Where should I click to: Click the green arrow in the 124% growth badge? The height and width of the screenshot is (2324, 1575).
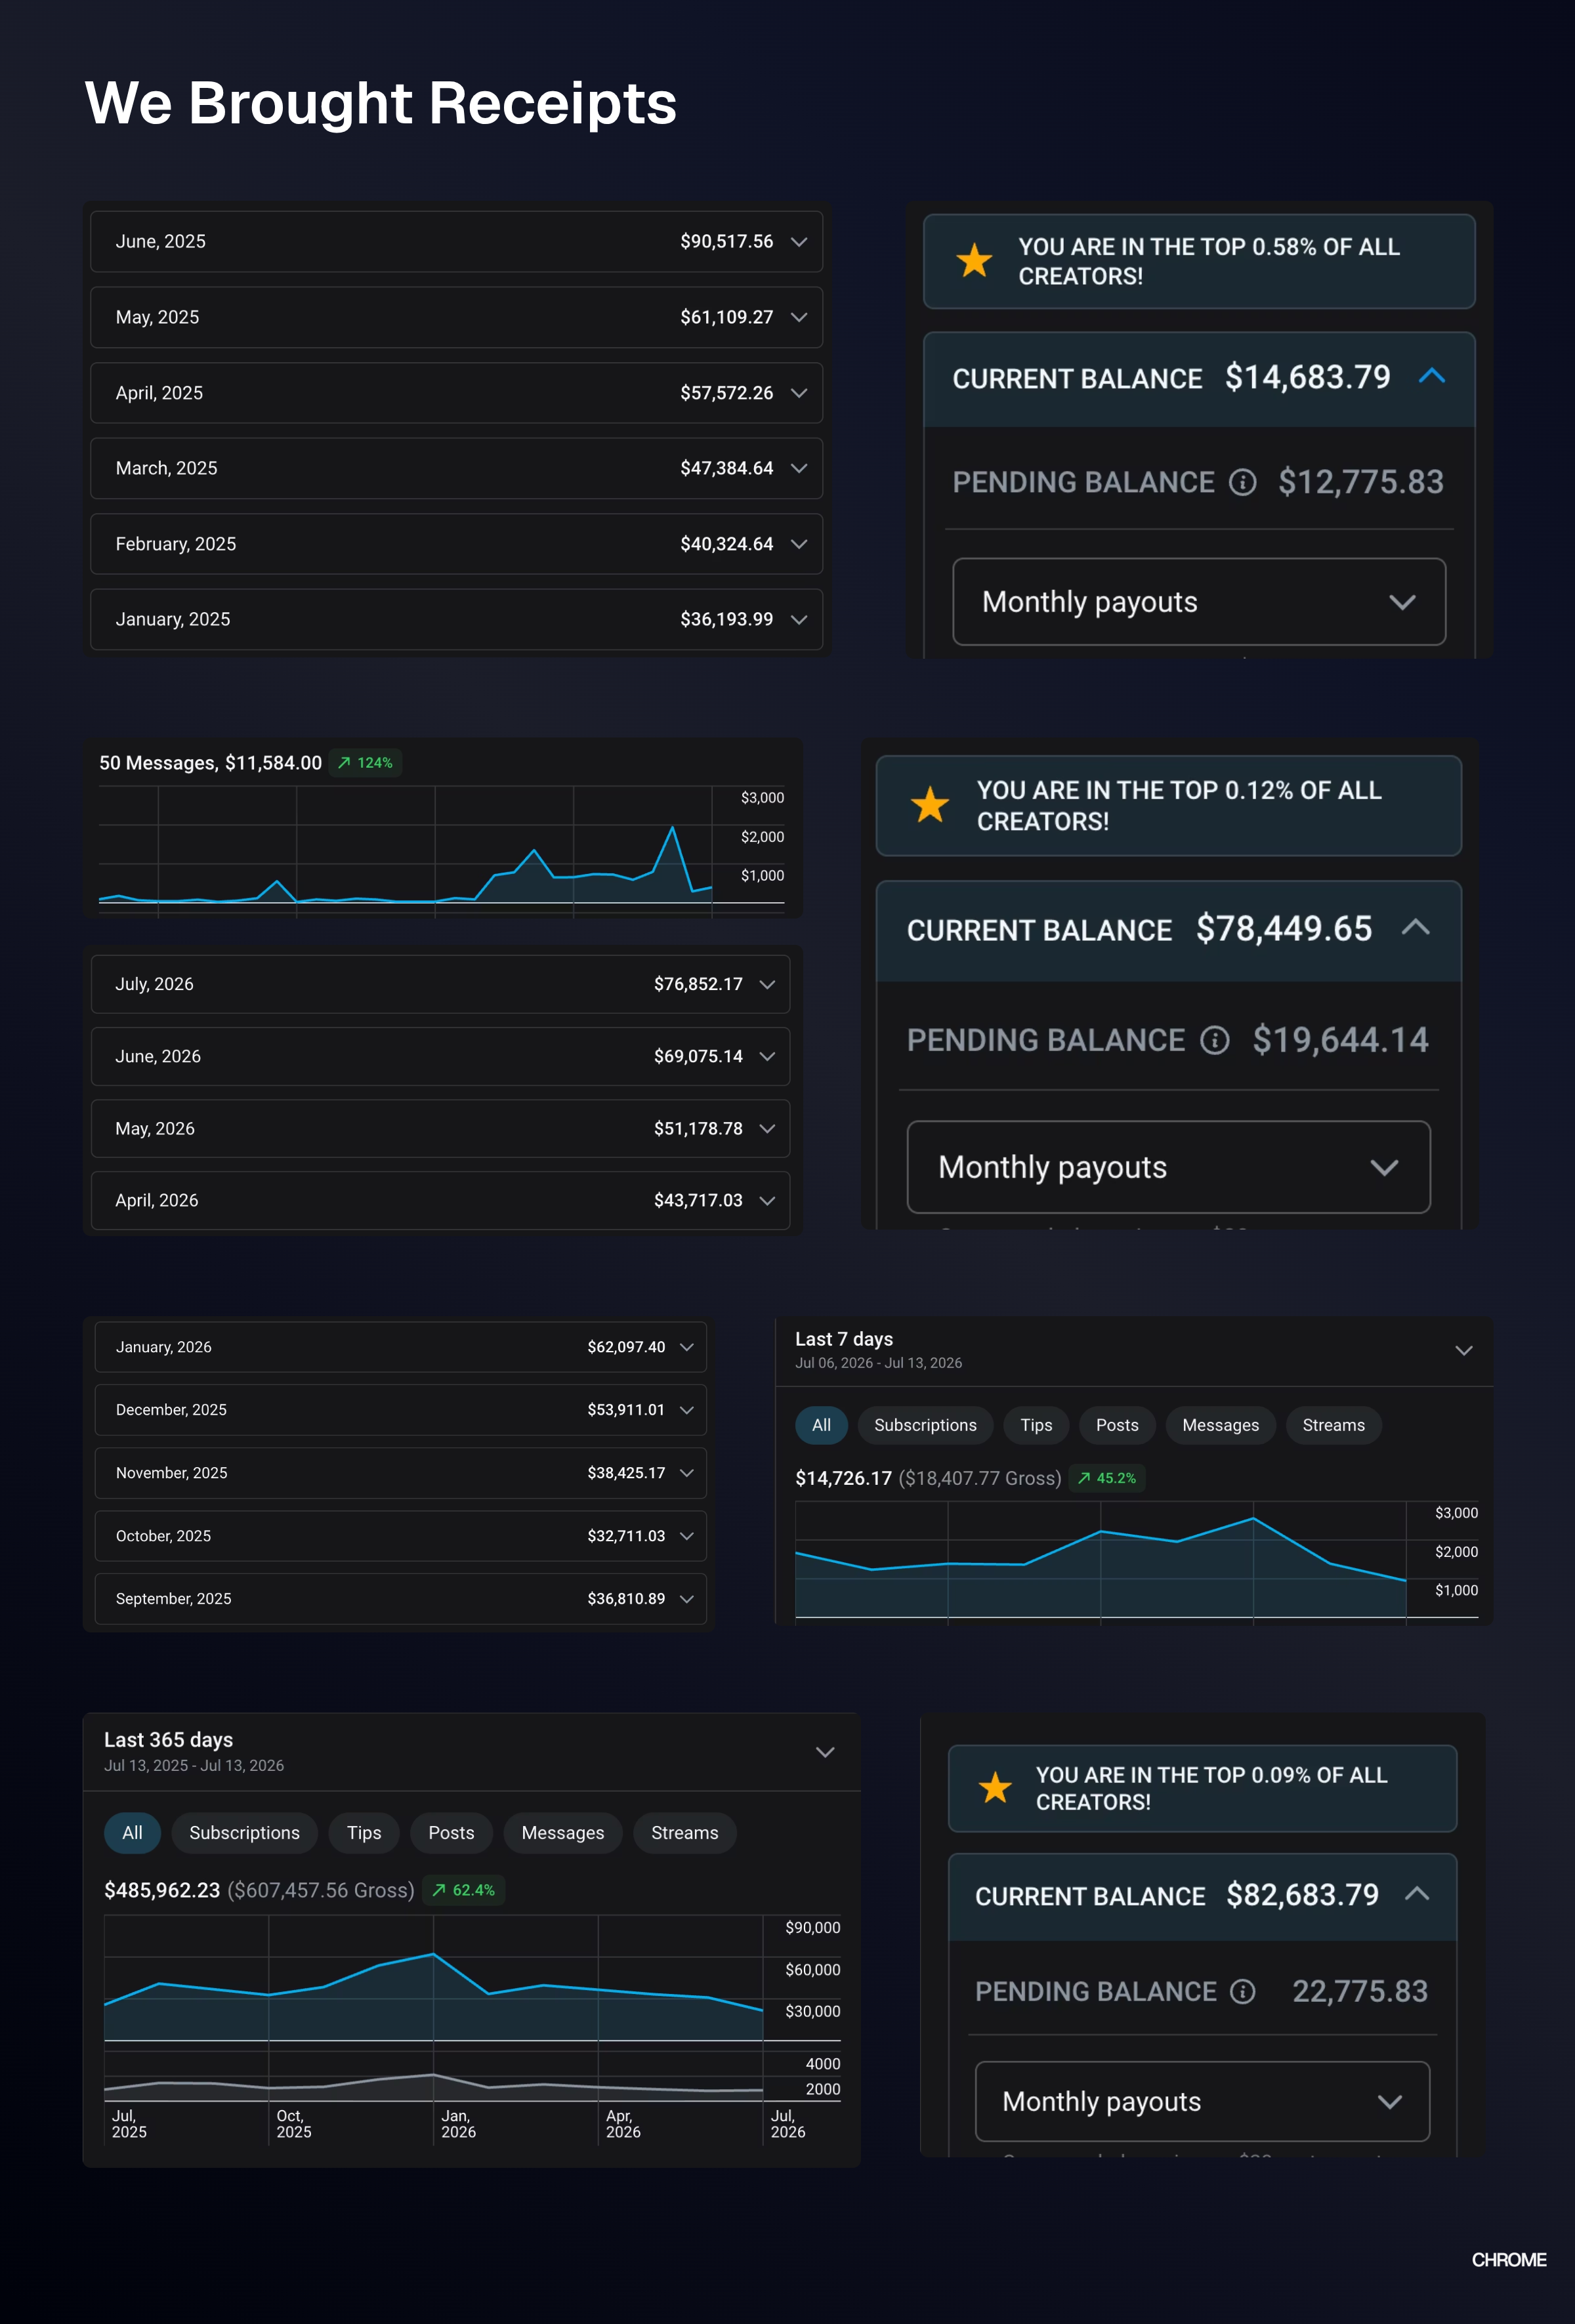tap(344, 763)
